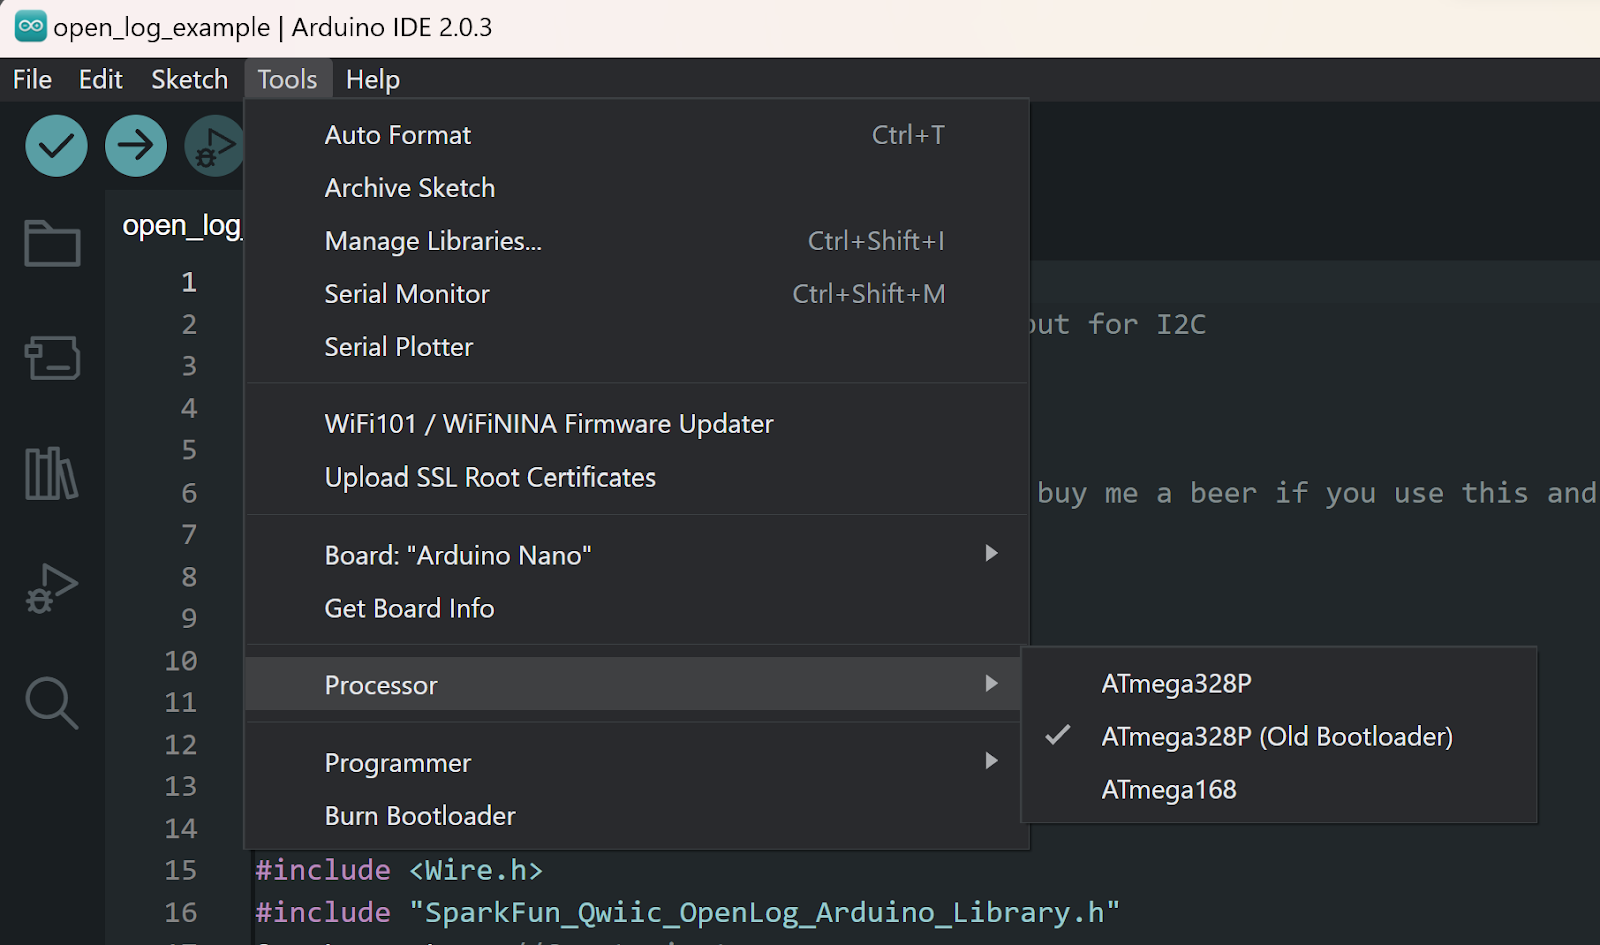Open the Help menu
The height and width of the screenshot is (945, 1600).
(373, 79)
